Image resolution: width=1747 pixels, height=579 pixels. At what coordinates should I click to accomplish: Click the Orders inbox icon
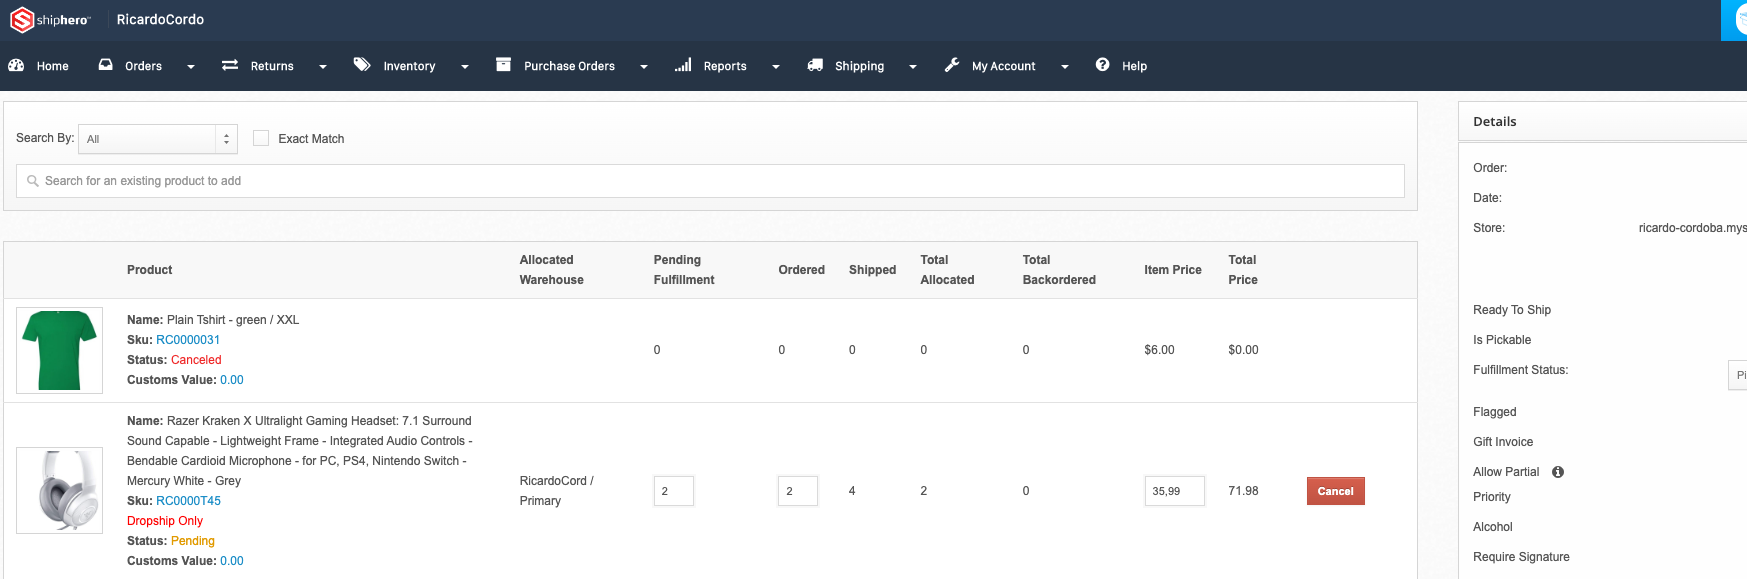coord(106,65)
